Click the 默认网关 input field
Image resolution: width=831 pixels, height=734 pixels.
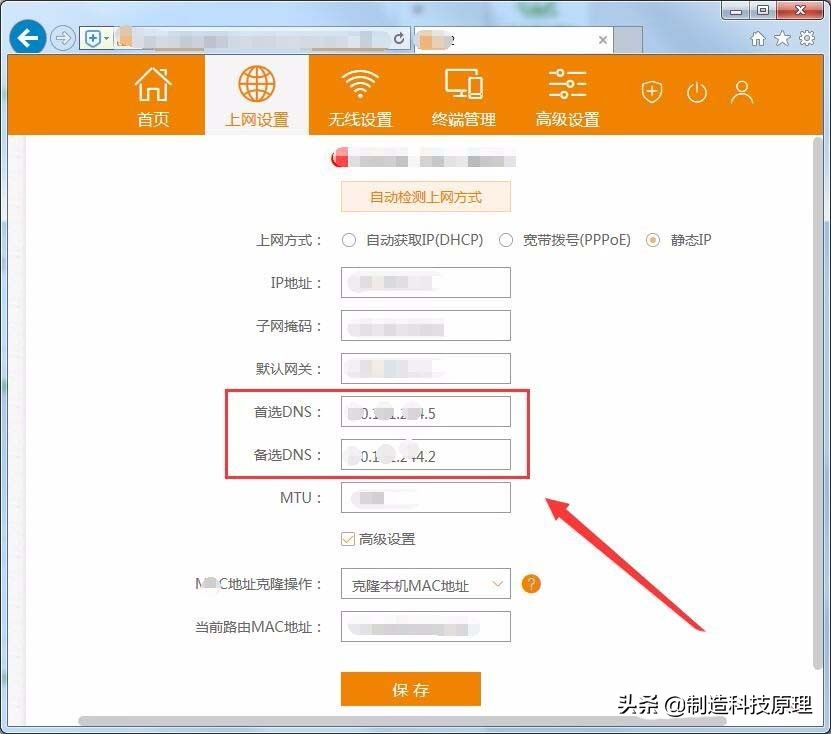click(426, 368)
